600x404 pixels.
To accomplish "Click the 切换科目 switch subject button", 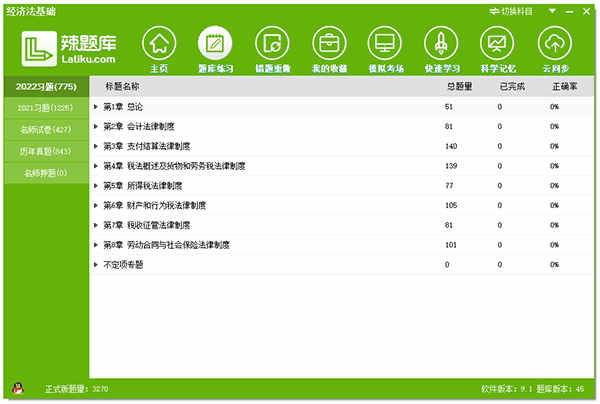I will pos(511,11).
